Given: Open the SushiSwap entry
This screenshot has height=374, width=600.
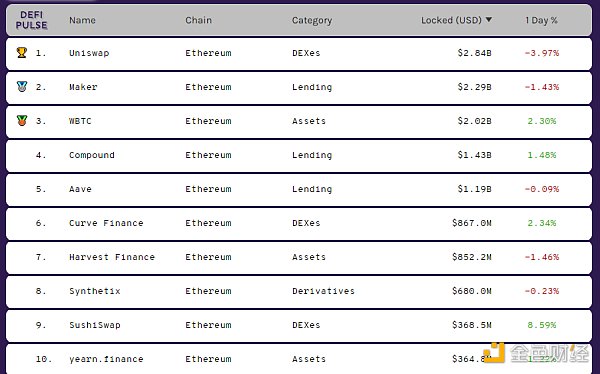Looking at the screenshot, I should click(95, 325).
